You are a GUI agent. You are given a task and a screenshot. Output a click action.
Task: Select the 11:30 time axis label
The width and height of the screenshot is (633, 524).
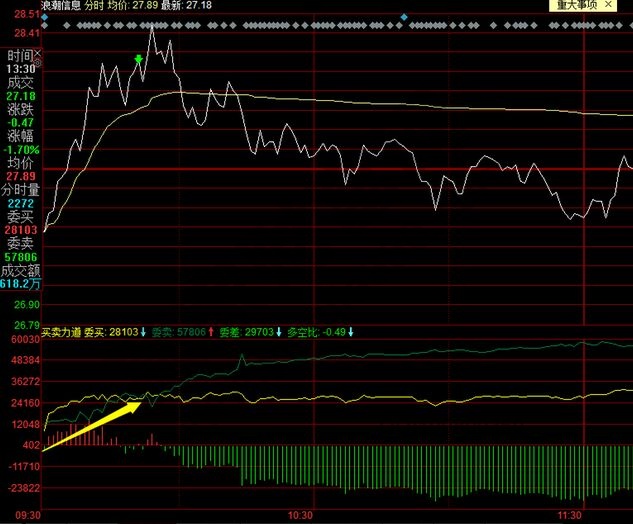(x=569, y=515)
